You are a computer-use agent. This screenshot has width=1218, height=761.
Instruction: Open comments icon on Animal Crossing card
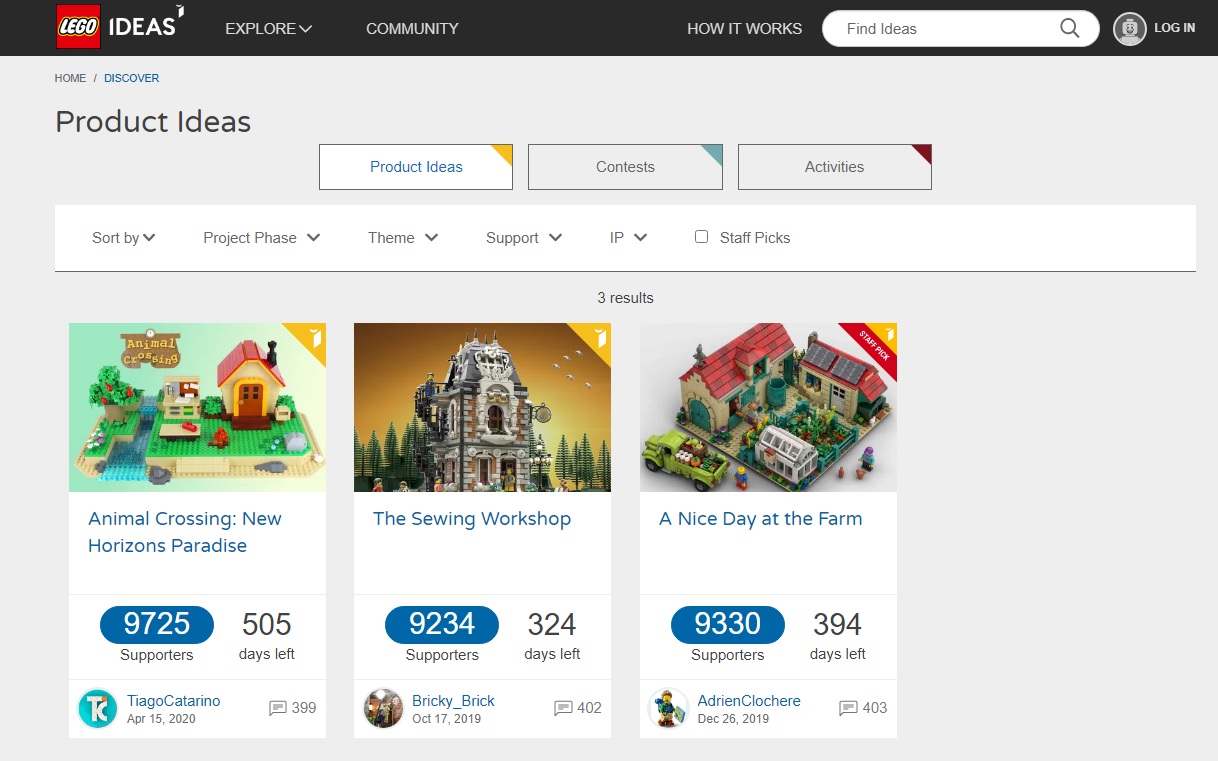pos(278,709)
